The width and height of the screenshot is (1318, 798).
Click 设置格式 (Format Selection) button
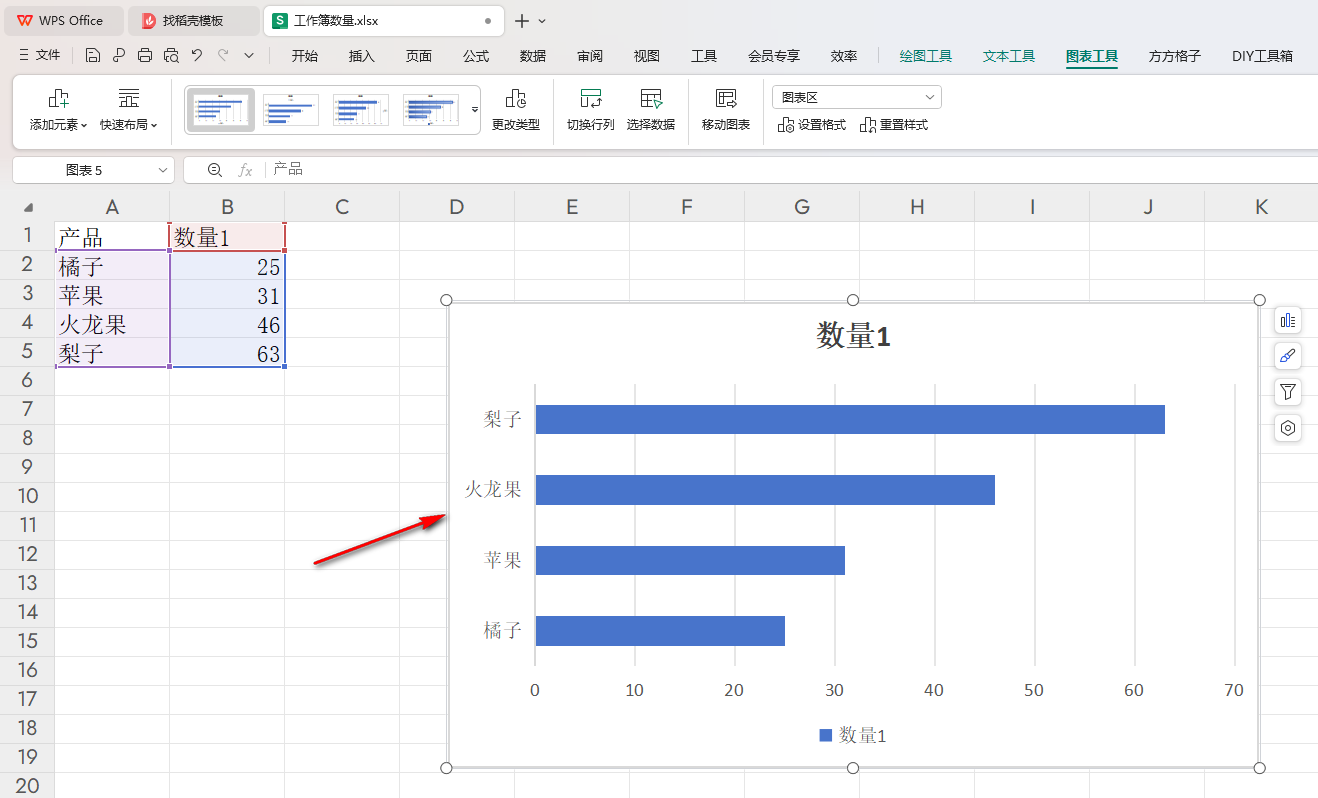812,125
